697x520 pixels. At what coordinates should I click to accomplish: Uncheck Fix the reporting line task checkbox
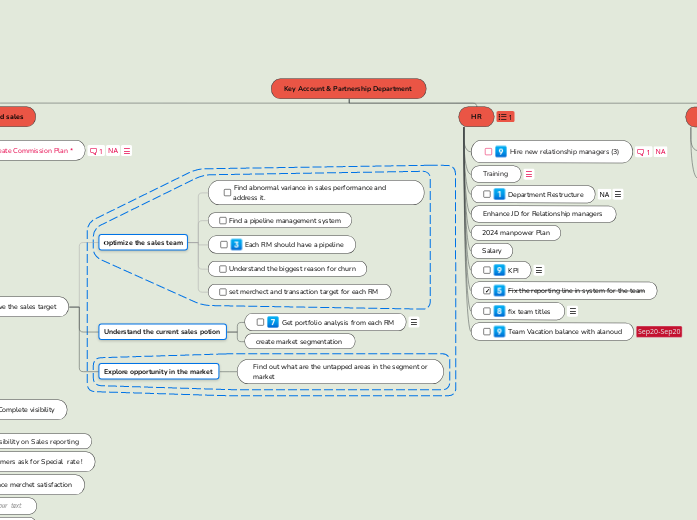point(487,290)
